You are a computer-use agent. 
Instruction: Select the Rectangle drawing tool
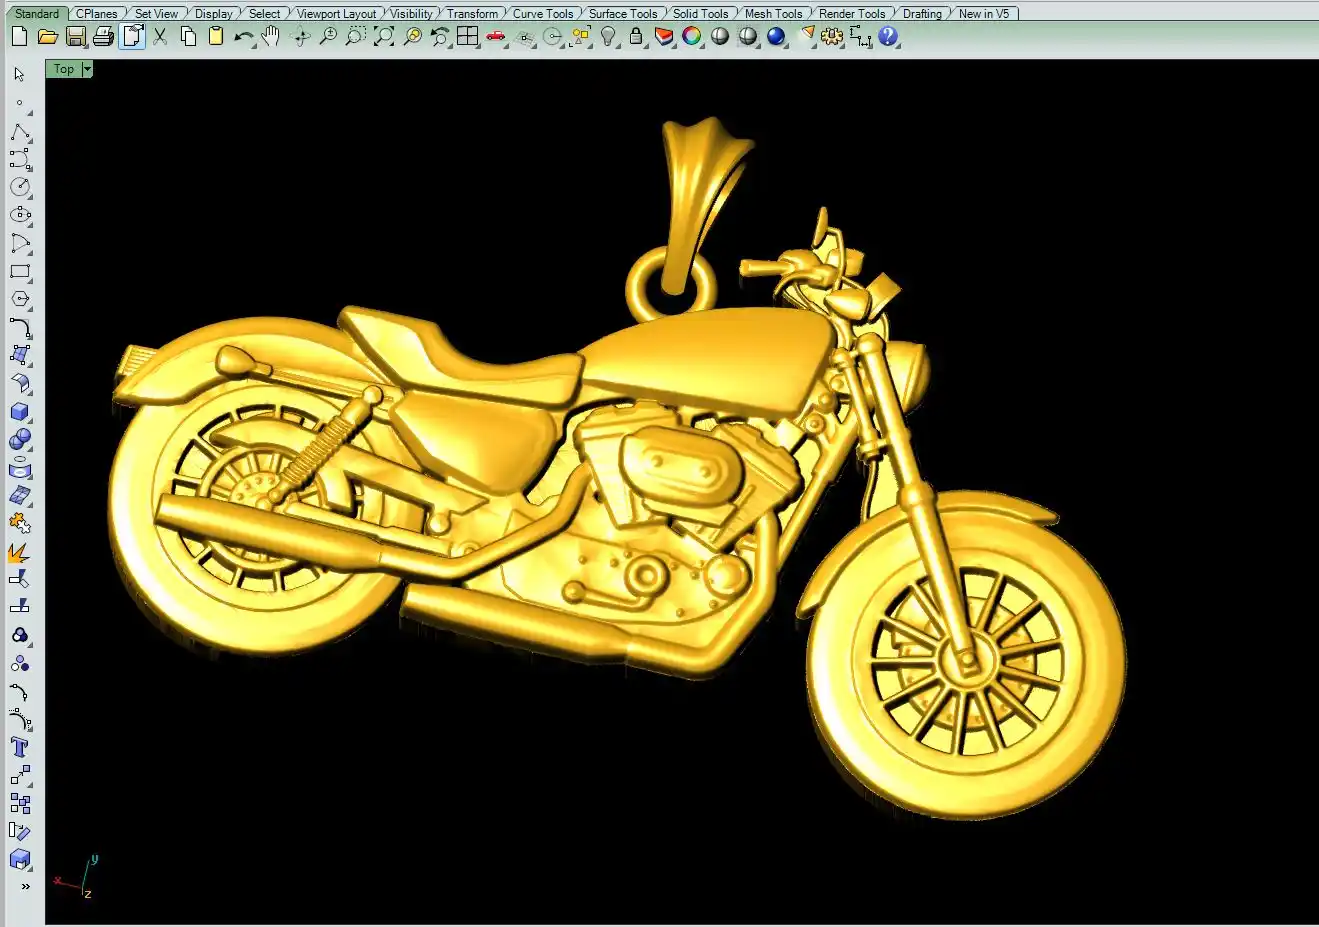click(20, 272)
